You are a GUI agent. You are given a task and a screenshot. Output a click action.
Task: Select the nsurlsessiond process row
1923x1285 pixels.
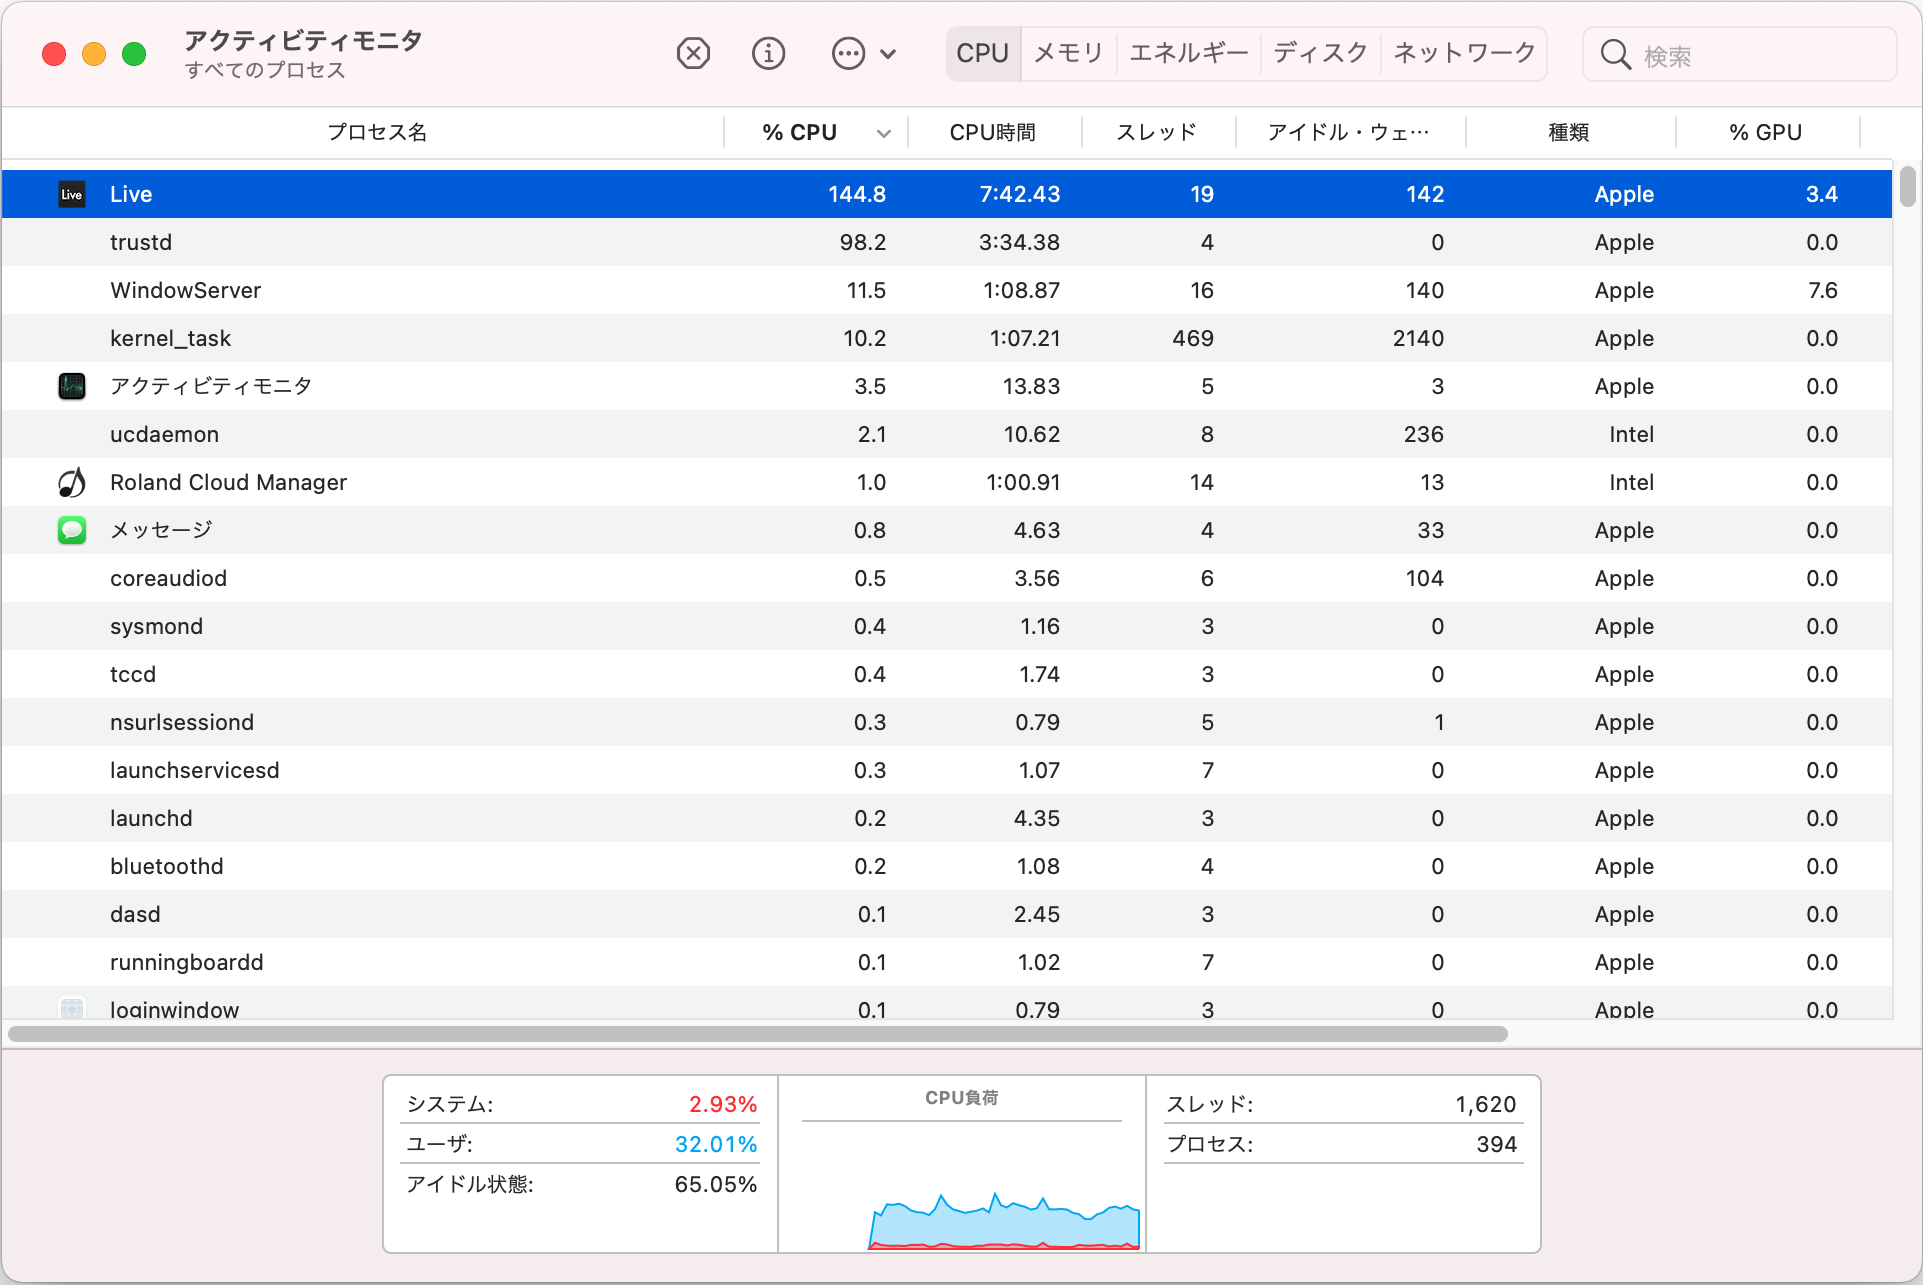(x=947, y=722)
